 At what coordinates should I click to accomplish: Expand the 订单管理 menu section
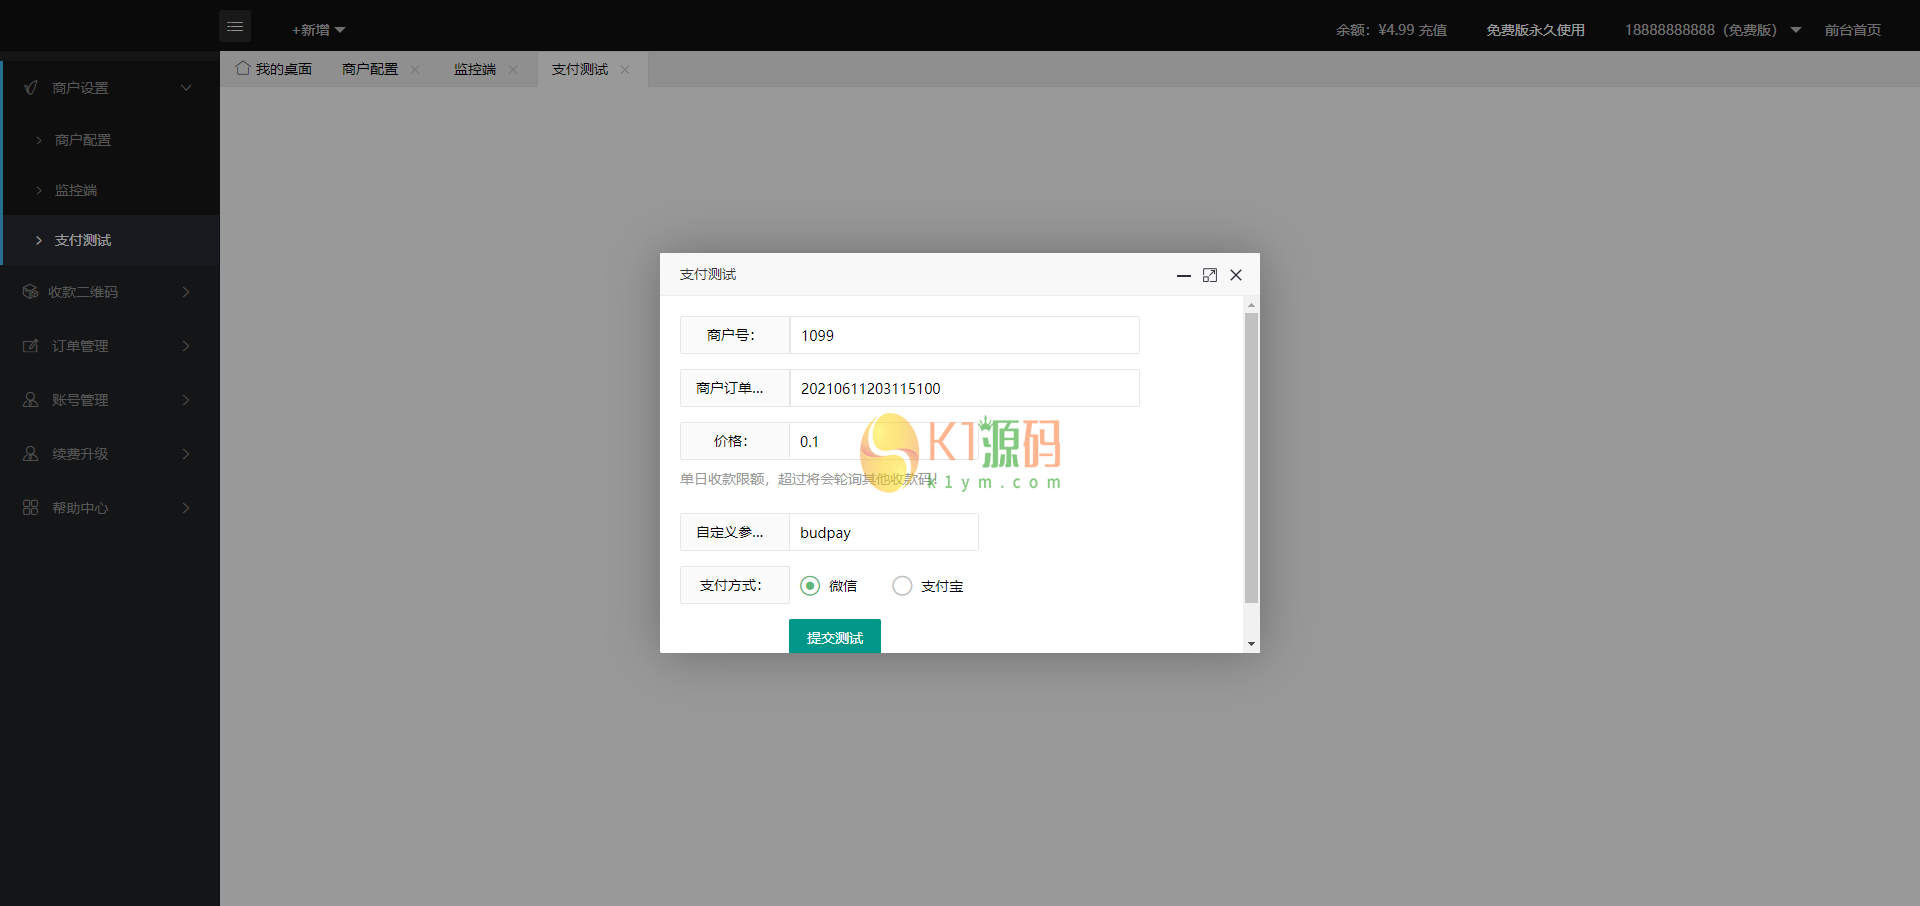tap(186, 345)
